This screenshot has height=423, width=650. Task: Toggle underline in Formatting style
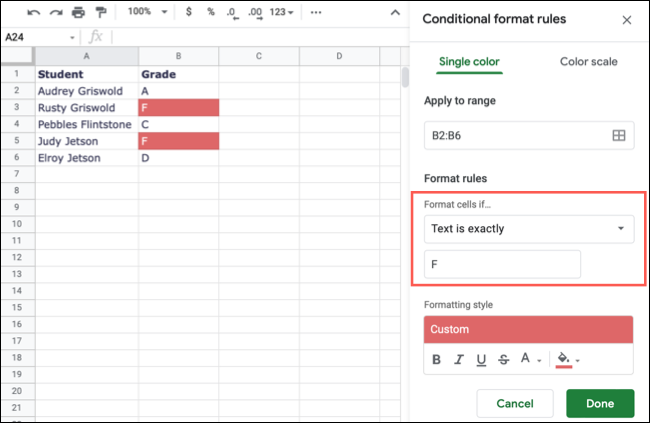pos(481,360)
